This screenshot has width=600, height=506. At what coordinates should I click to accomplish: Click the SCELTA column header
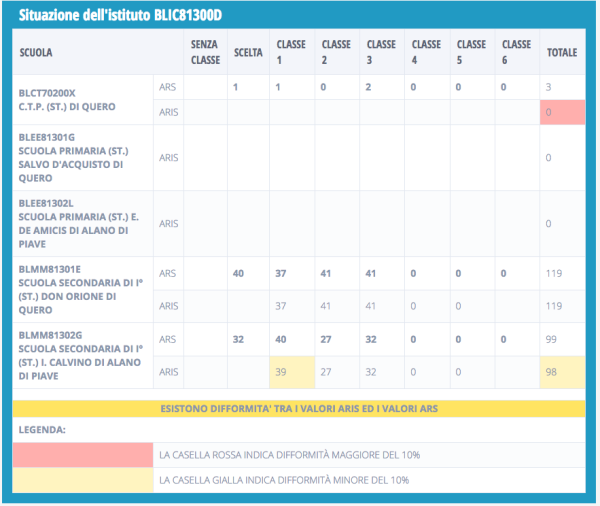pyautogui.click(x=248, y=51)
